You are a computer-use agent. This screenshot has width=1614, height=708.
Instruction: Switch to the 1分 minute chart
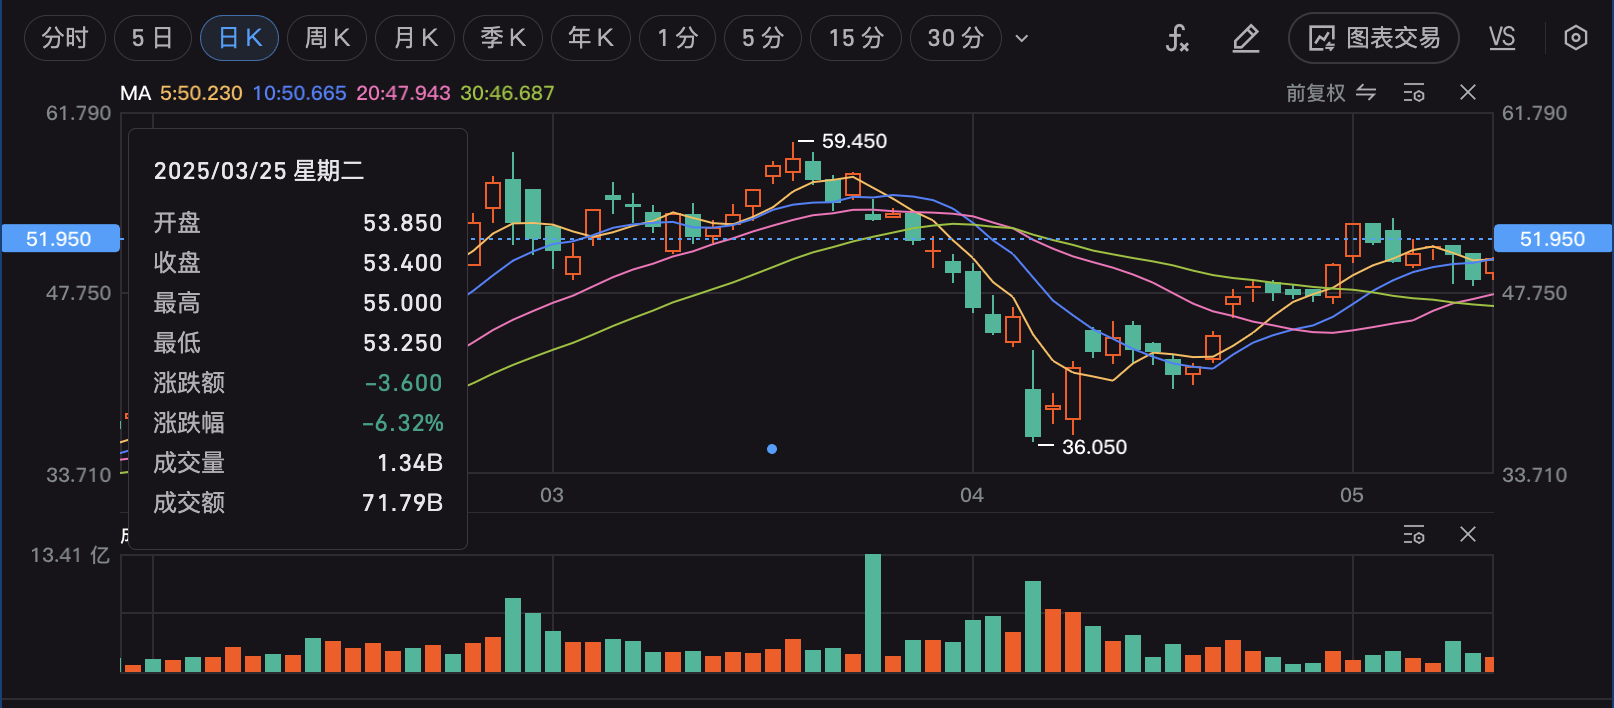point(677,39)
